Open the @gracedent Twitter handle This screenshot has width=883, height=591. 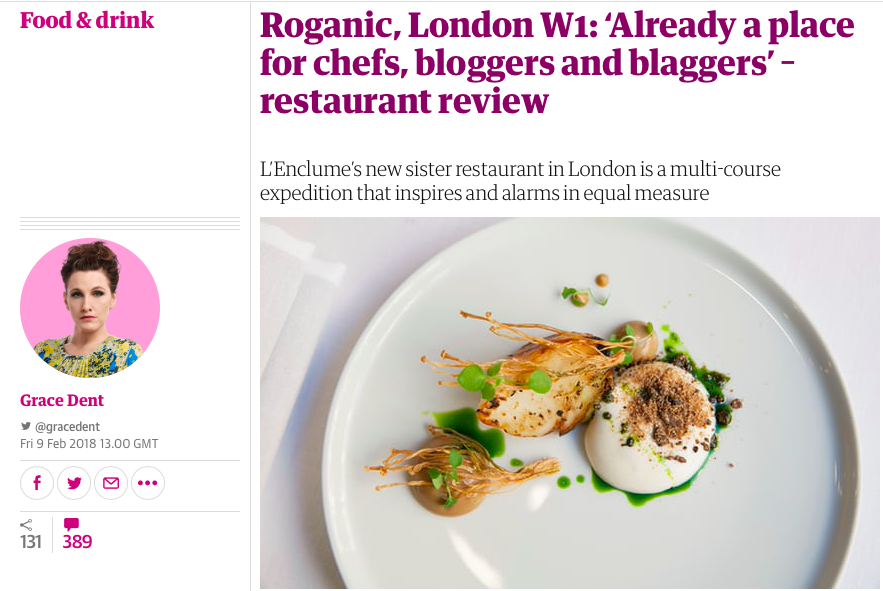click(x=67, y=426)
